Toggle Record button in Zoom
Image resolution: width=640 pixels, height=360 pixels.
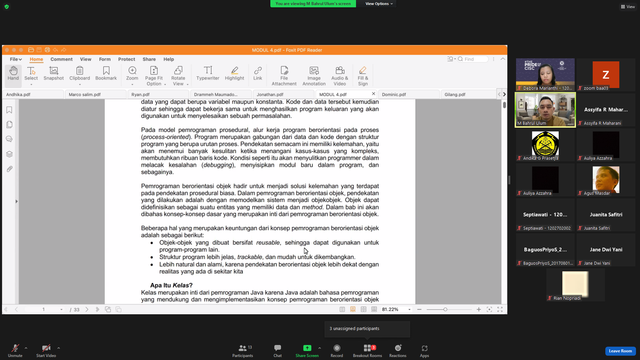337,351
